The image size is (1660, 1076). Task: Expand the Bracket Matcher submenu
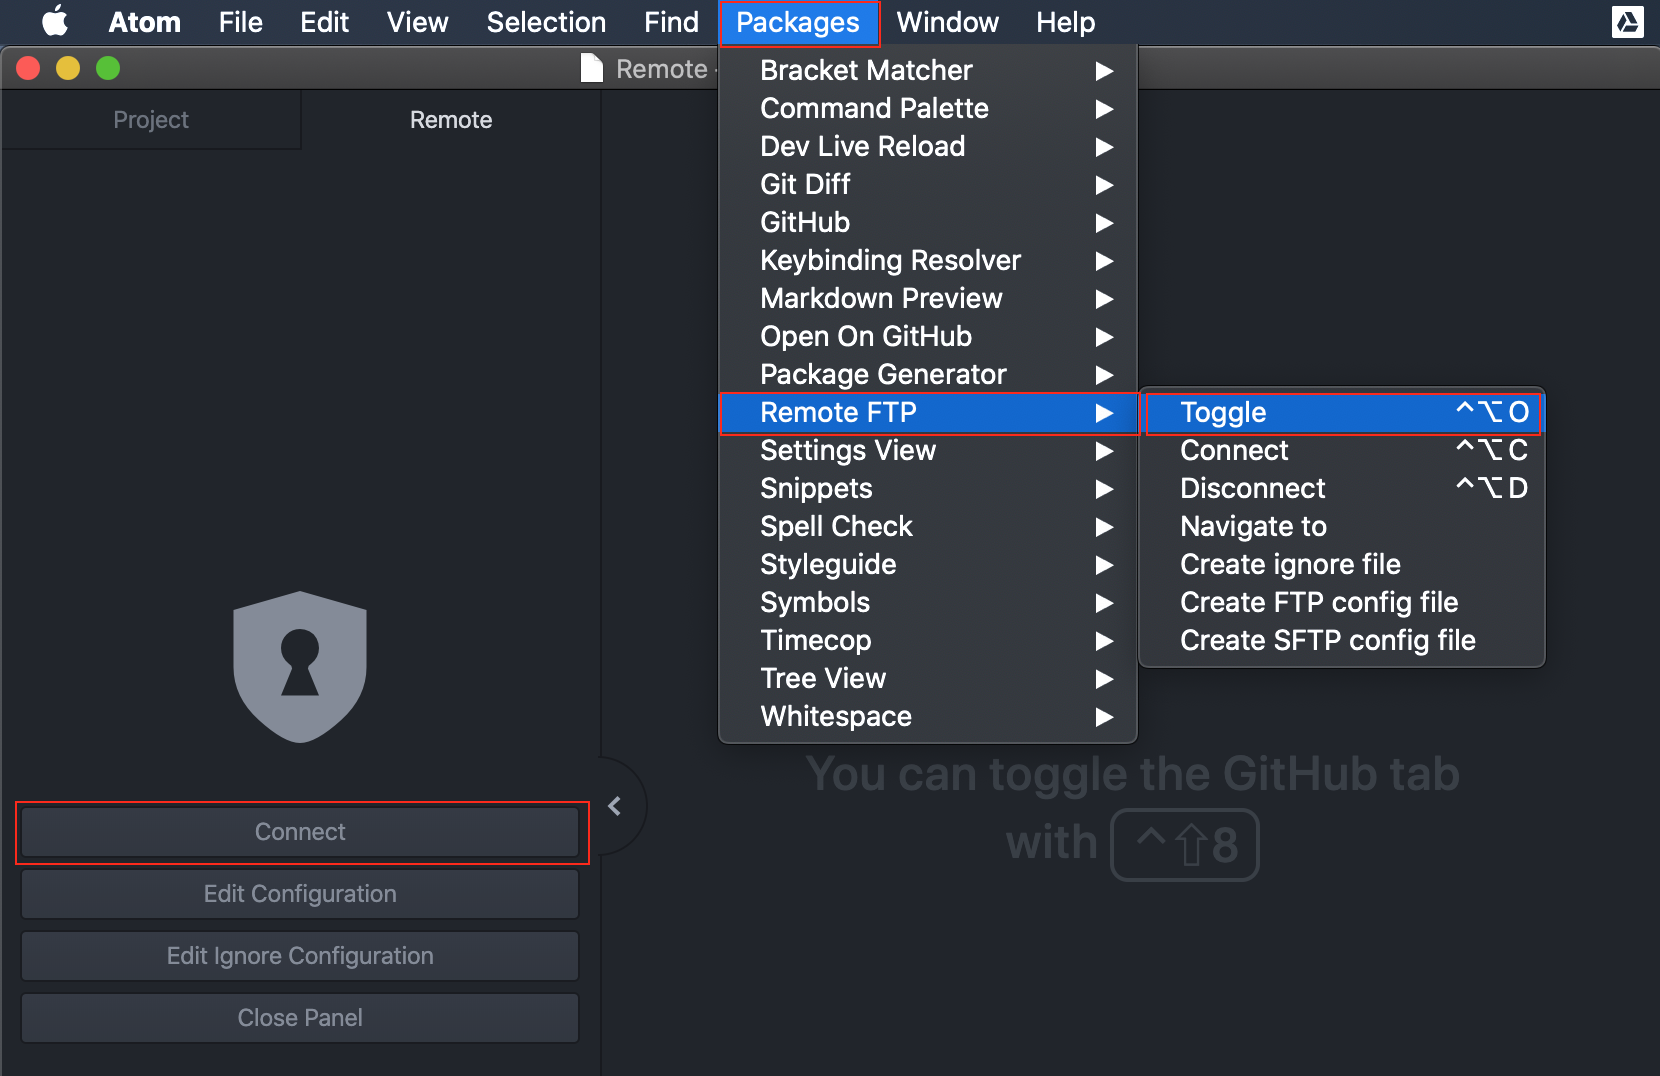click(928, 70)
